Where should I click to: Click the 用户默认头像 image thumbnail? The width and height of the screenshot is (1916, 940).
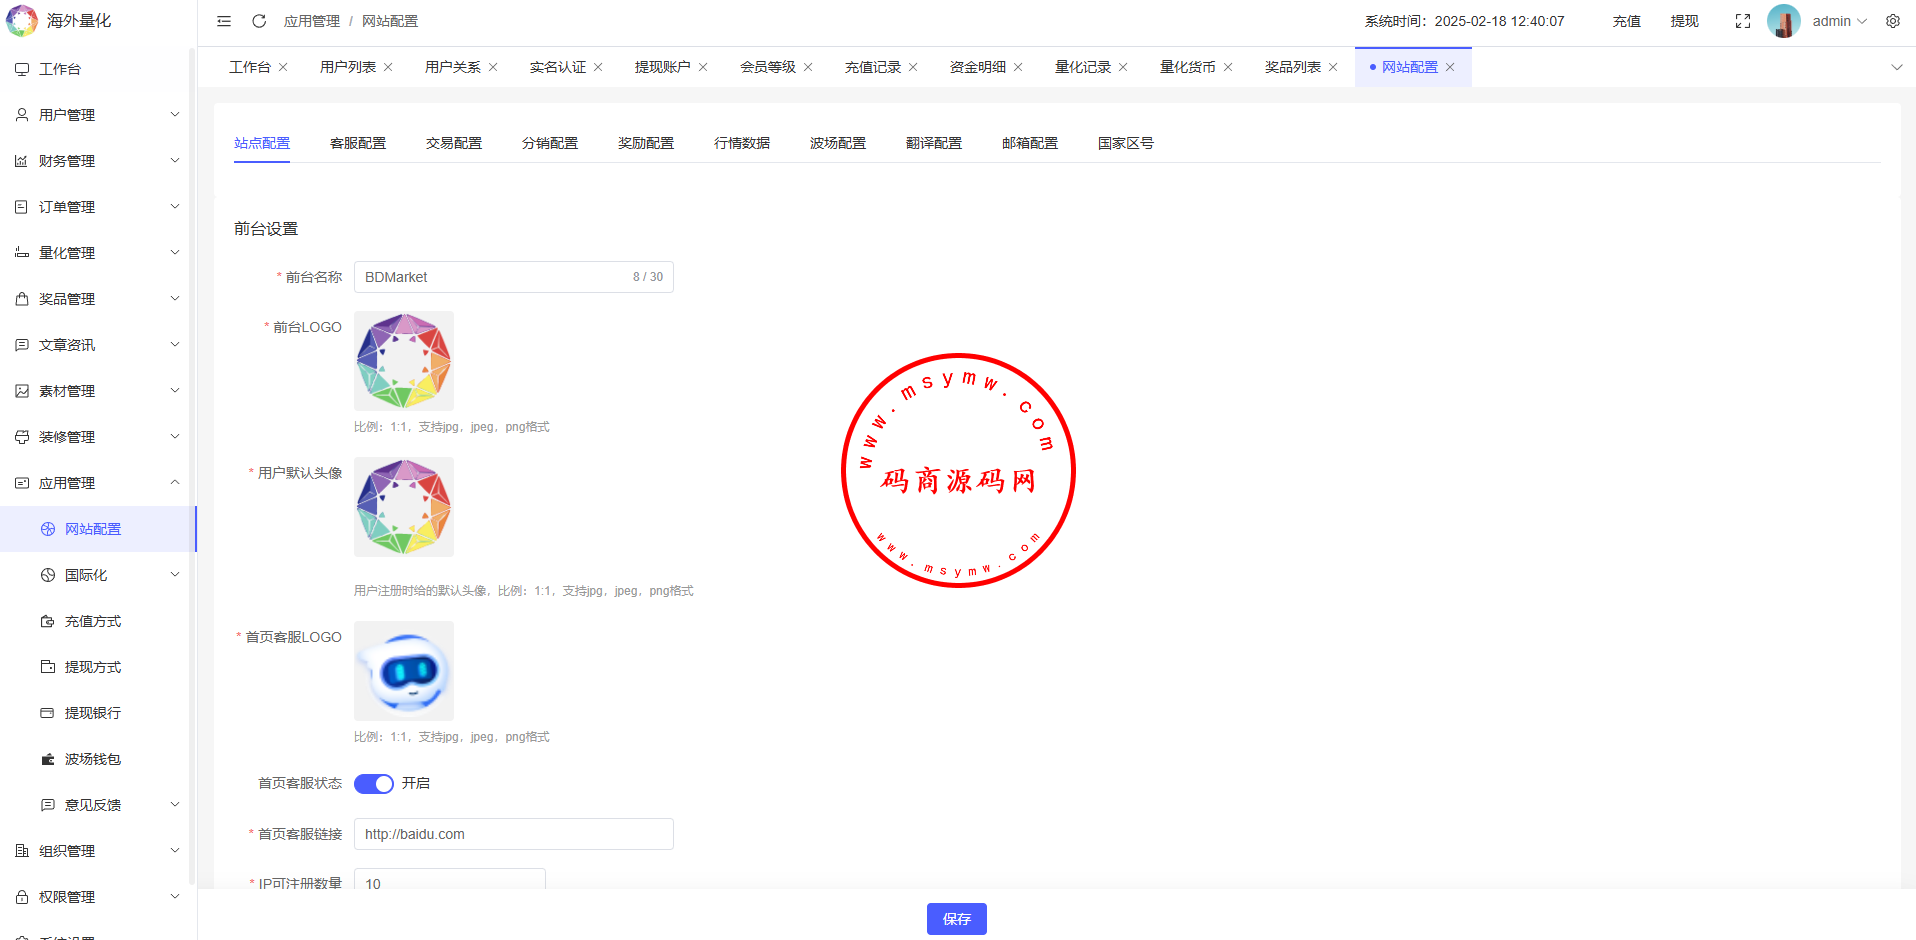(404, 507)
